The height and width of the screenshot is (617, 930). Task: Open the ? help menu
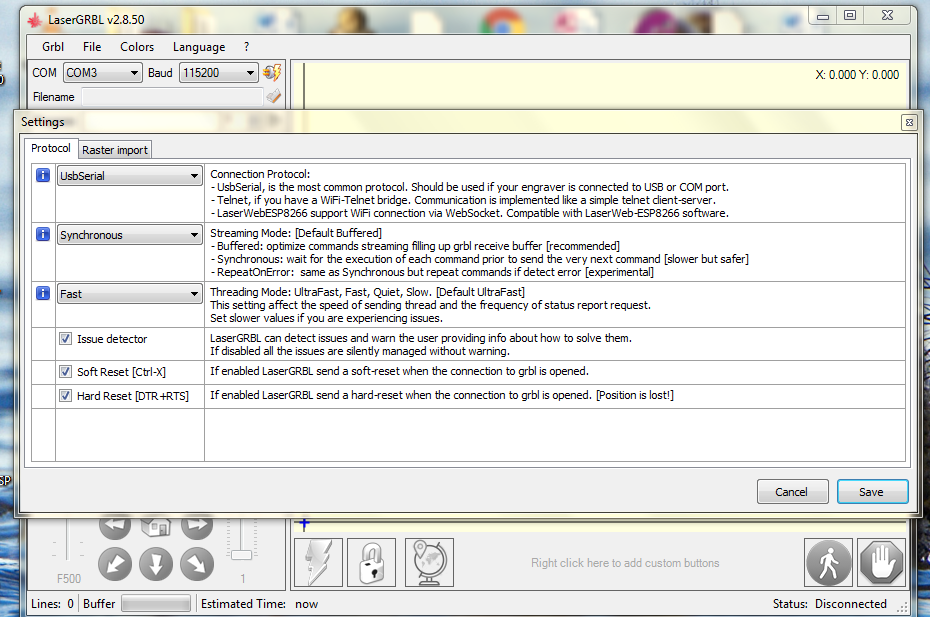[x=246, y=47]
